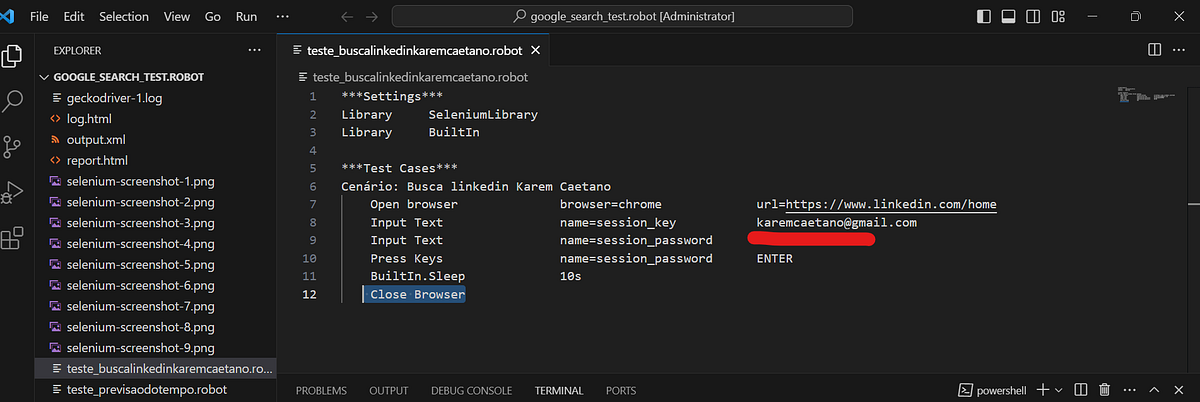This screenshot has height=402, width=1200.
Task: Open the Source Control view
Action: pos(13,147)
